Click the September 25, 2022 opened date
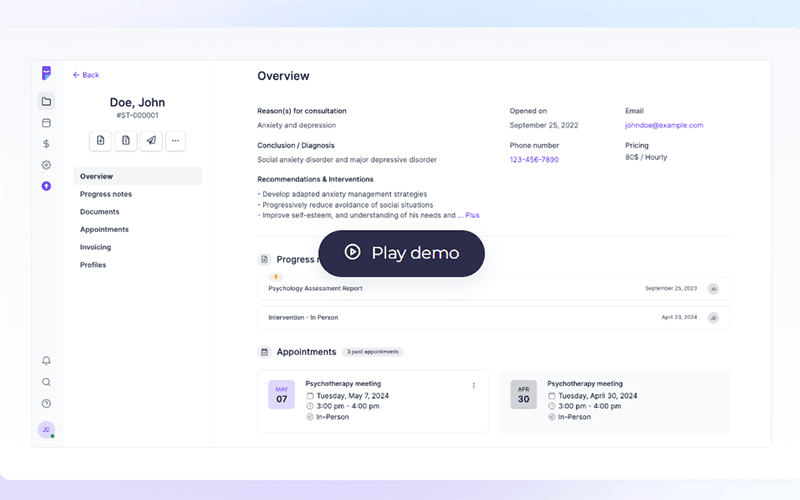800x500 pixels. click(544, 125)
